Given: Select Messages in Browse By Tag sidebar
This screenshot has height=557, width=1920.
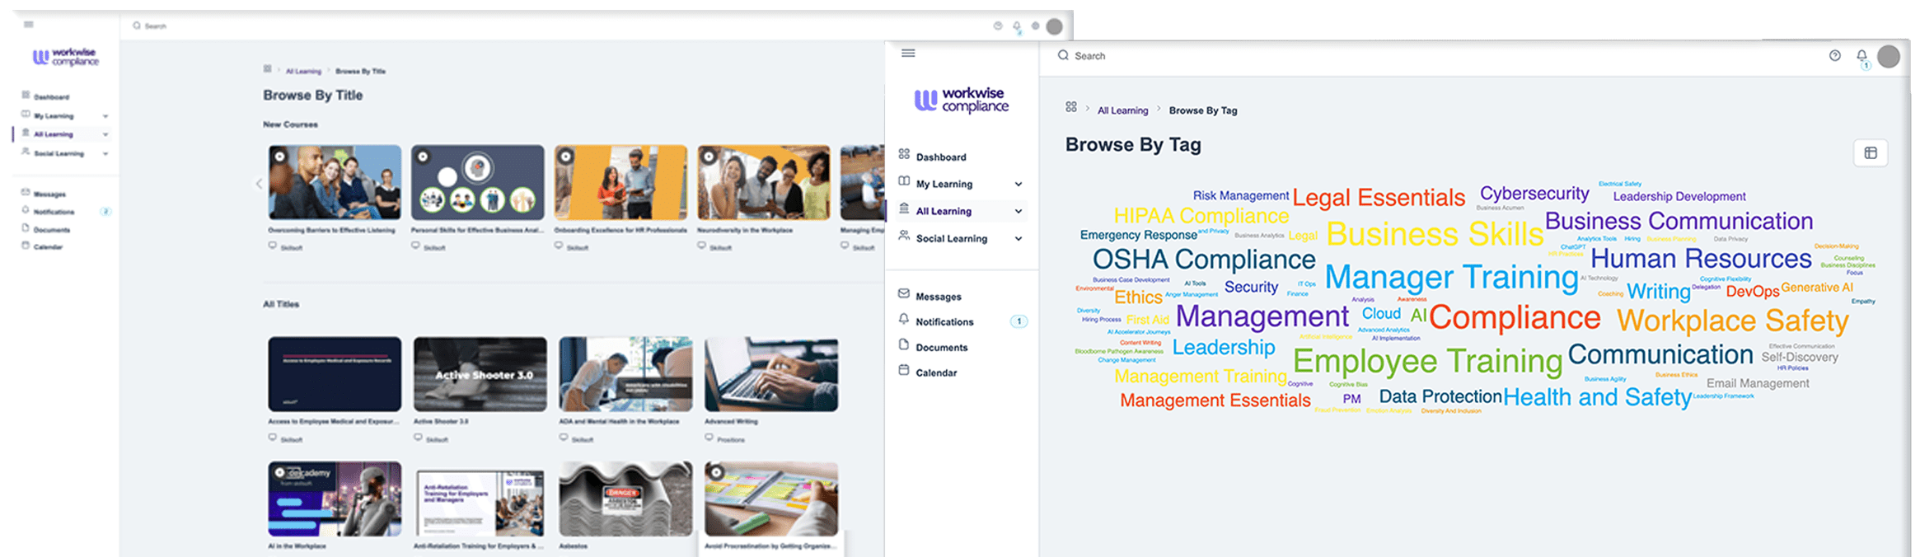Looking at the screenshot, I should tap(938, 297).
